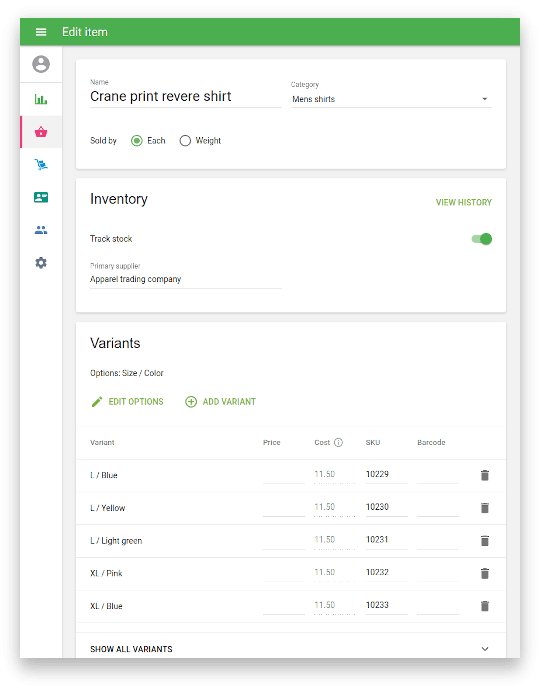Viewport: 541px width, 691px height.
Task: Open inventory management cart icon
Action: pyautogui.click(x=41, y=164)
